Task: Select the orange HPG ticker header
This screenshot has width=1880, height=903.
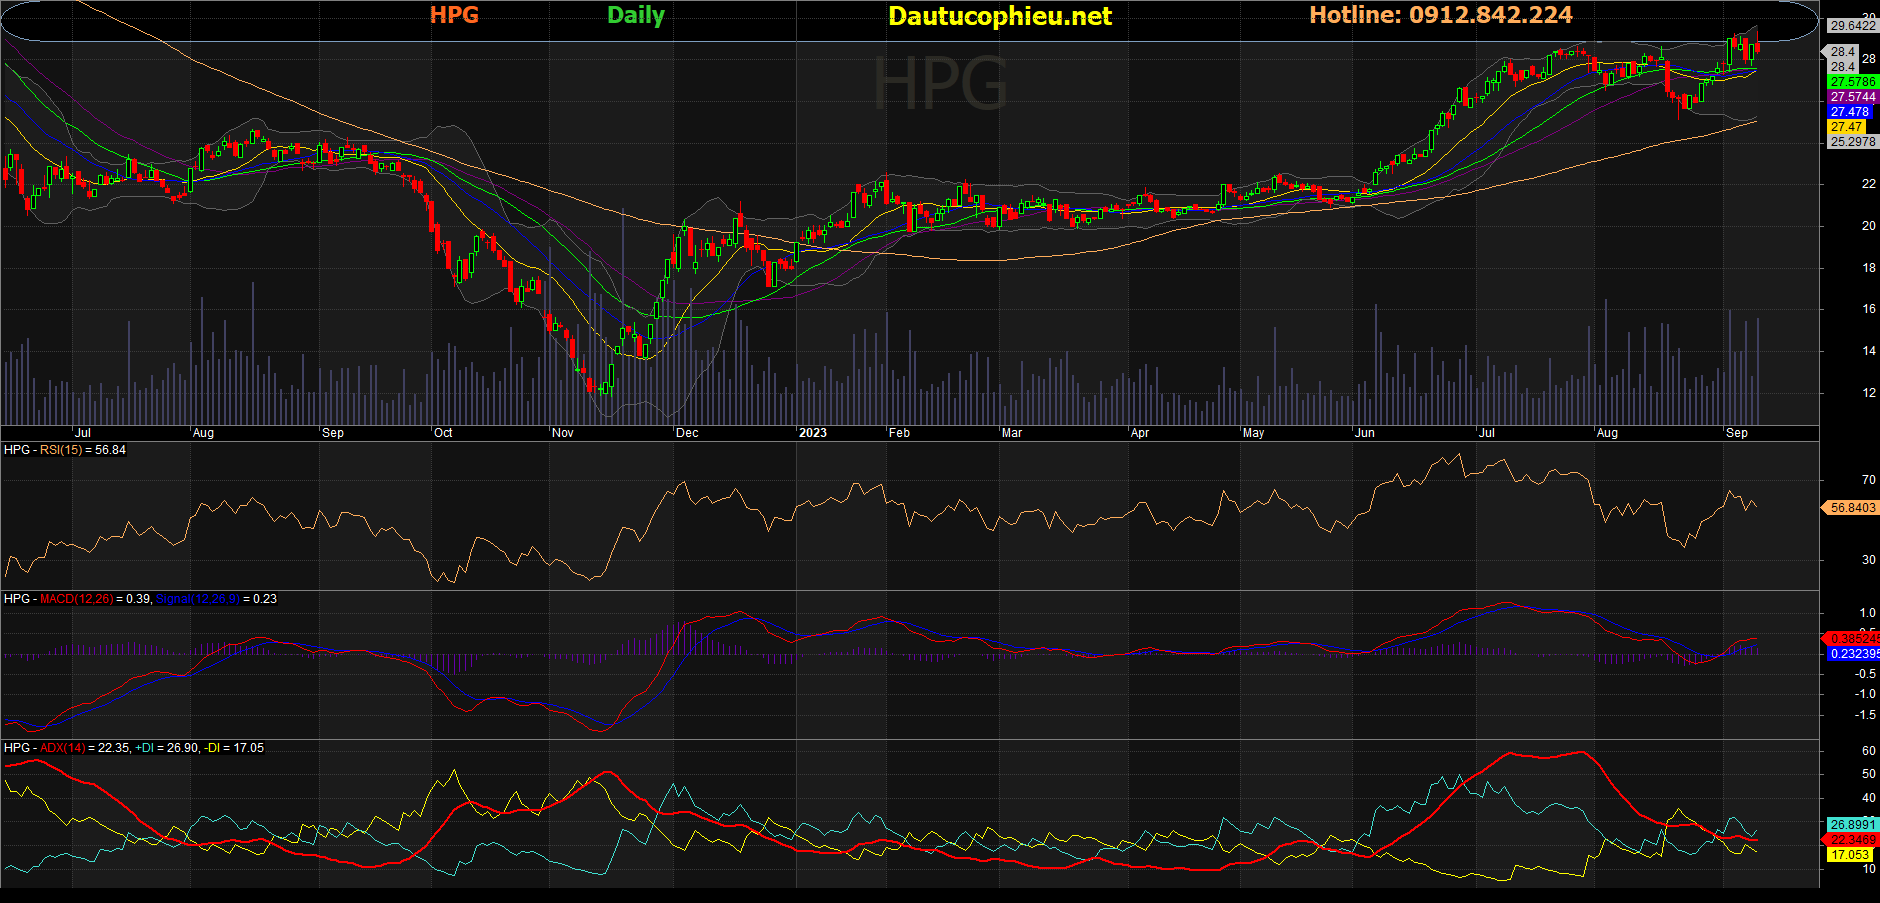Action: 454,15
